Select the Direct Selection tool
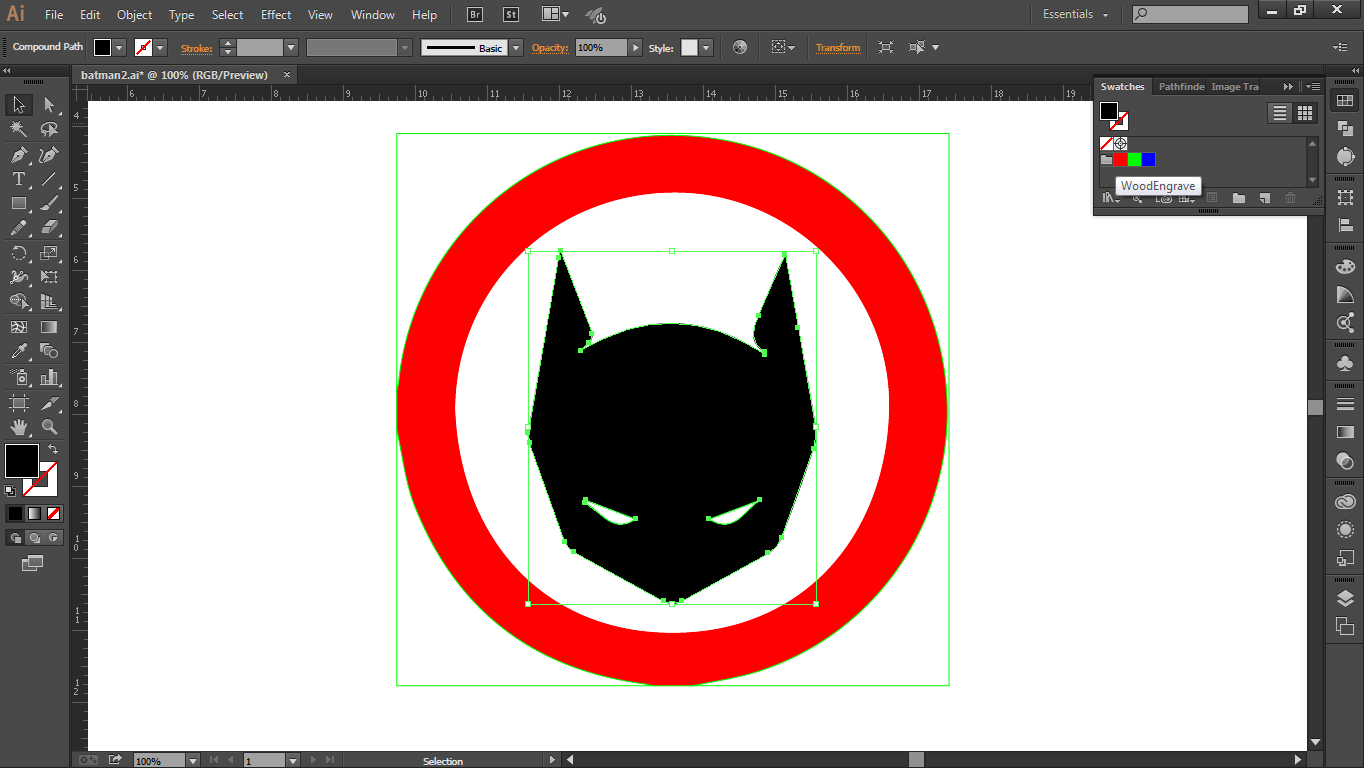 (x=49, y=105)
